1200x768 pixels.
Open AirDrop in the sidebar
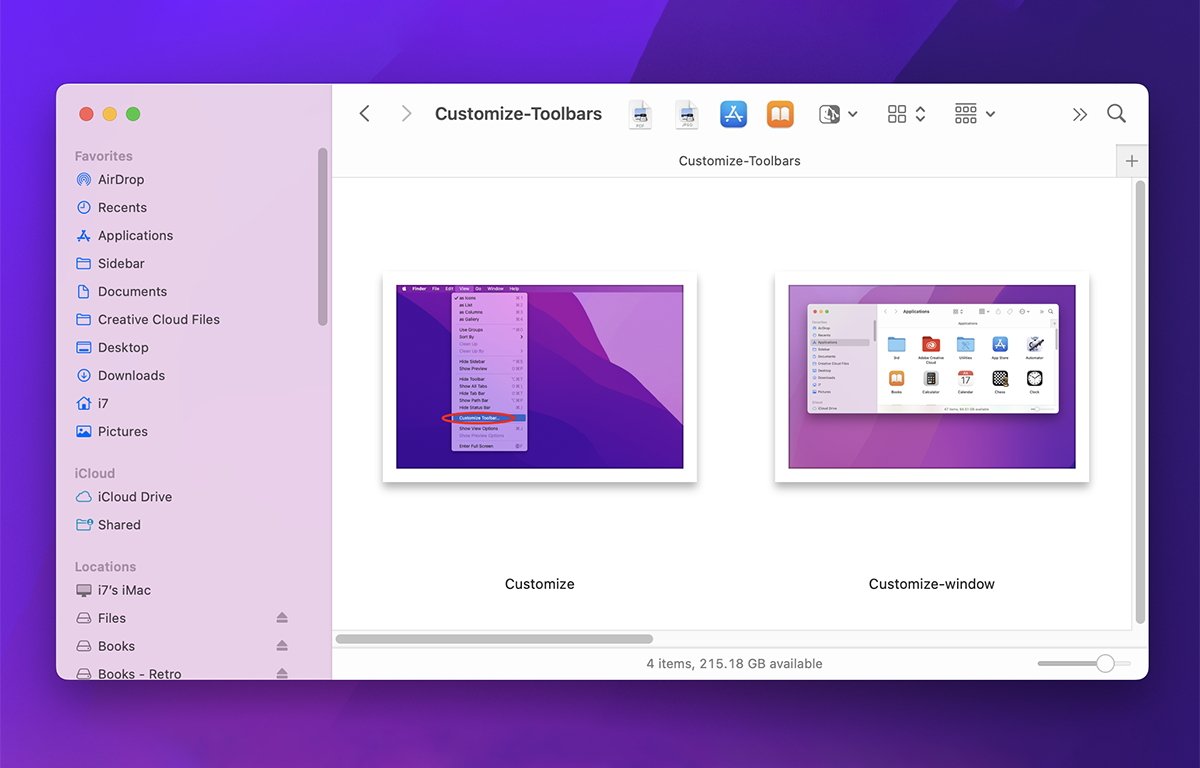[x=120, y=180]
